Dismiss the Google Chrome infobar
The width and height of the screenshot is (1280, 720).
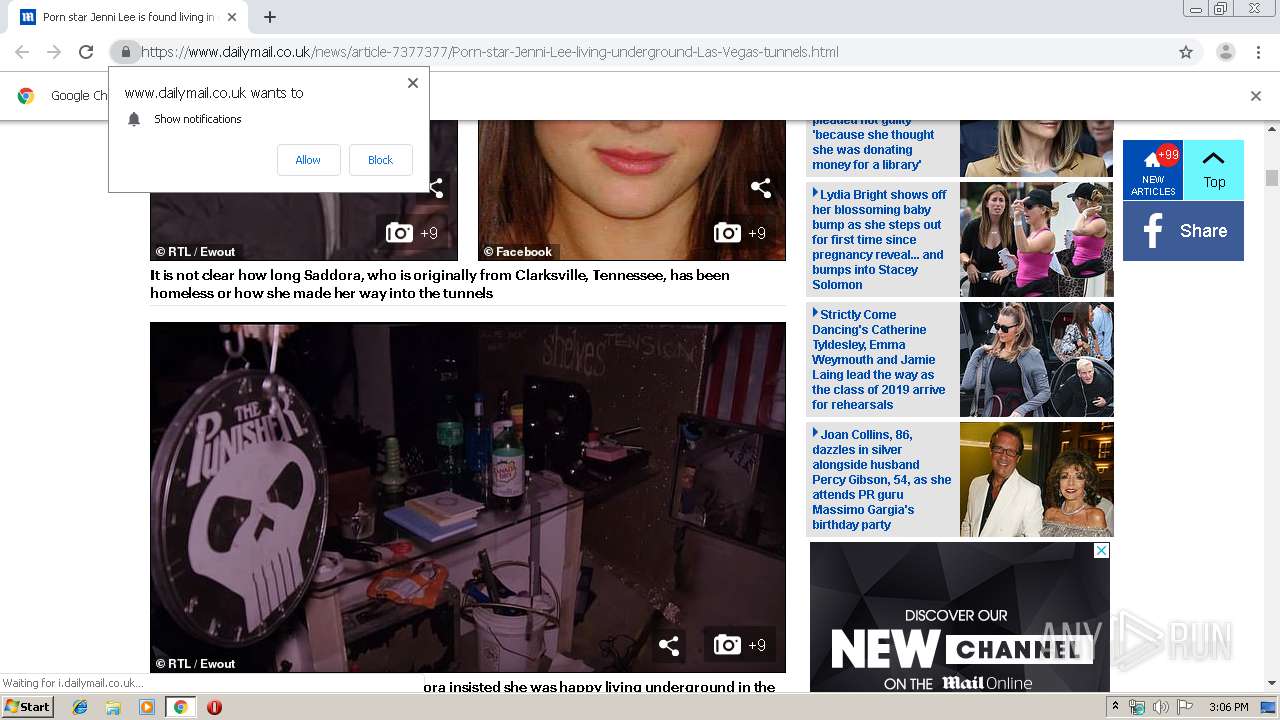[x=1256, y=96]
